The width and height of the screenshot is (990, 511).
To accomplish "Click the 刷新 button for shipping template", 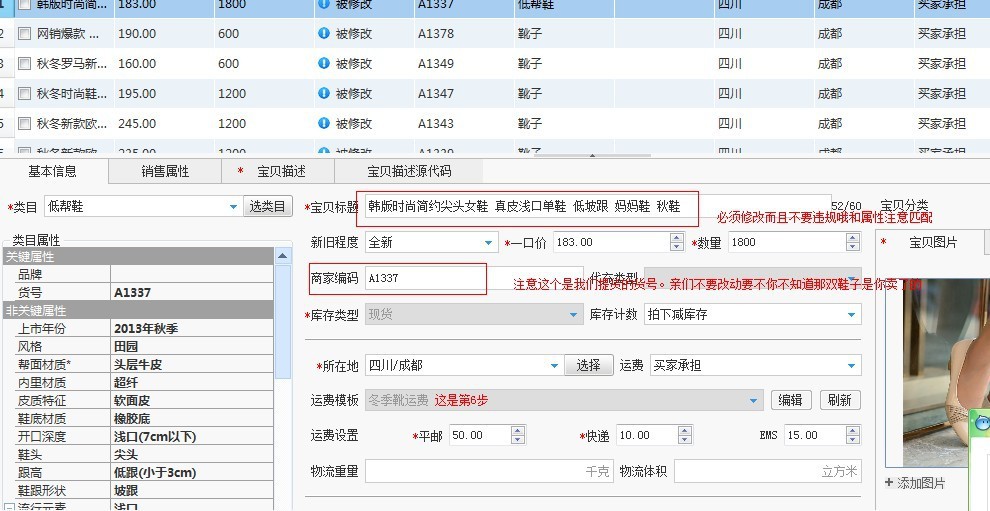I will [839, 400].
